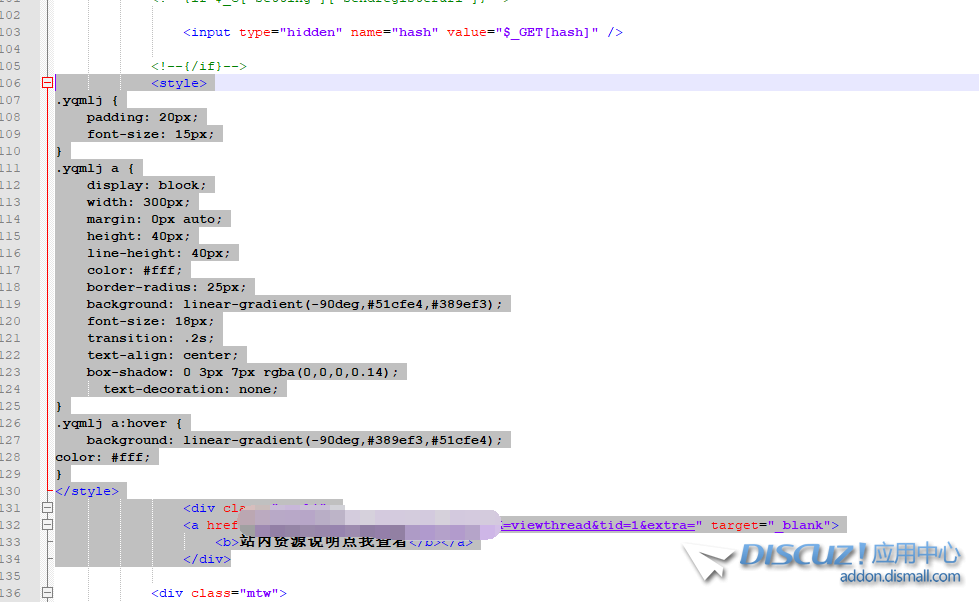Collapse fold marker beside the yqmlj div line

pos(47,508)
